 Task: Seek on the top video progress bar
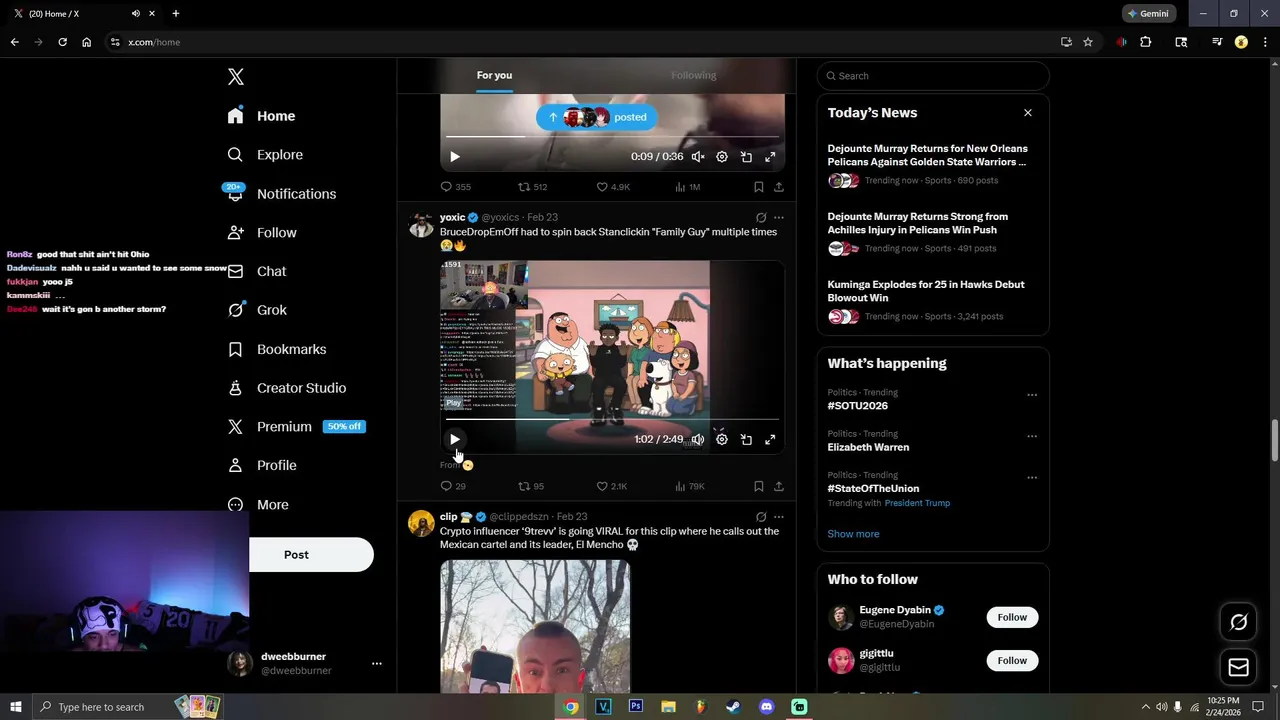612,137
